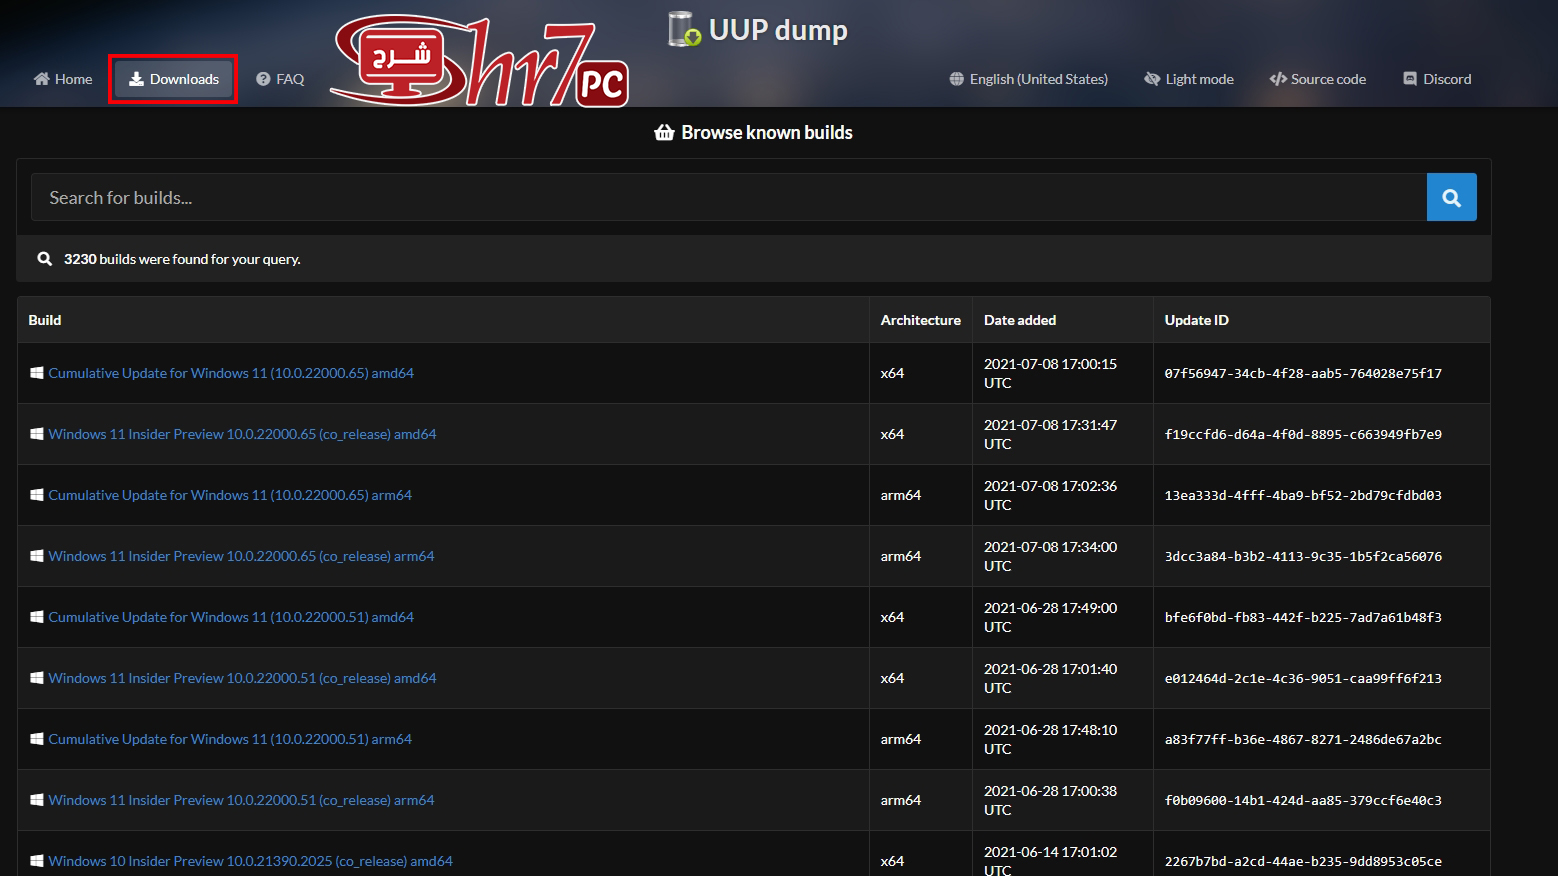Click Windows icon beside Insider Preview 22000.51 arm64
The height and width of the screenshot is (876, 1558).
tap(37, 800)
